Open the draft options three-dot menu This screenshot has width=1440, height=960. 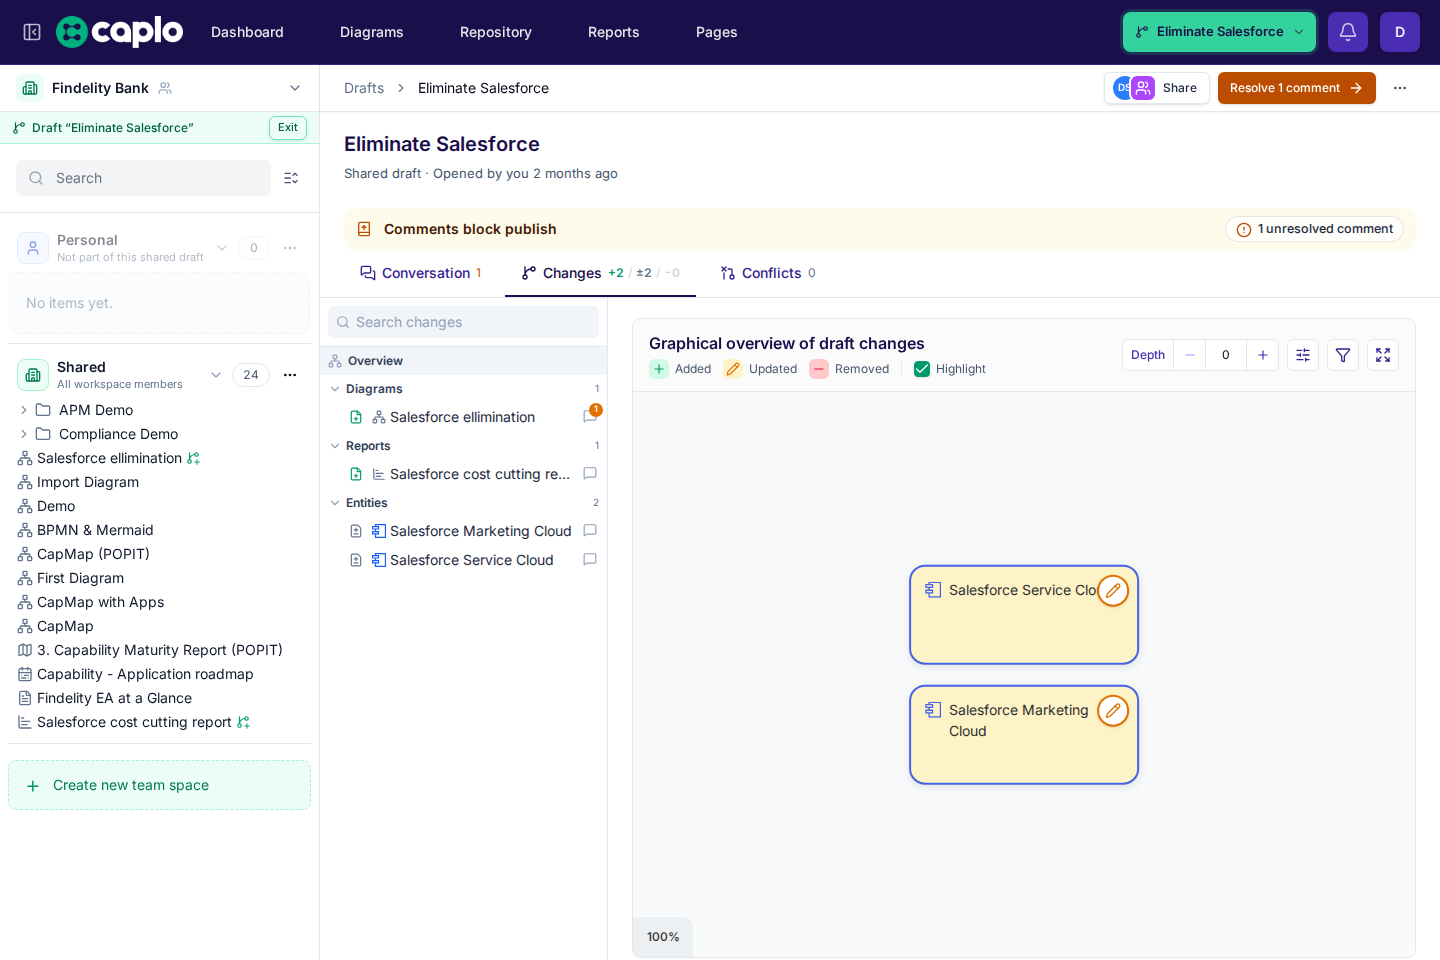pos(1400,88)
